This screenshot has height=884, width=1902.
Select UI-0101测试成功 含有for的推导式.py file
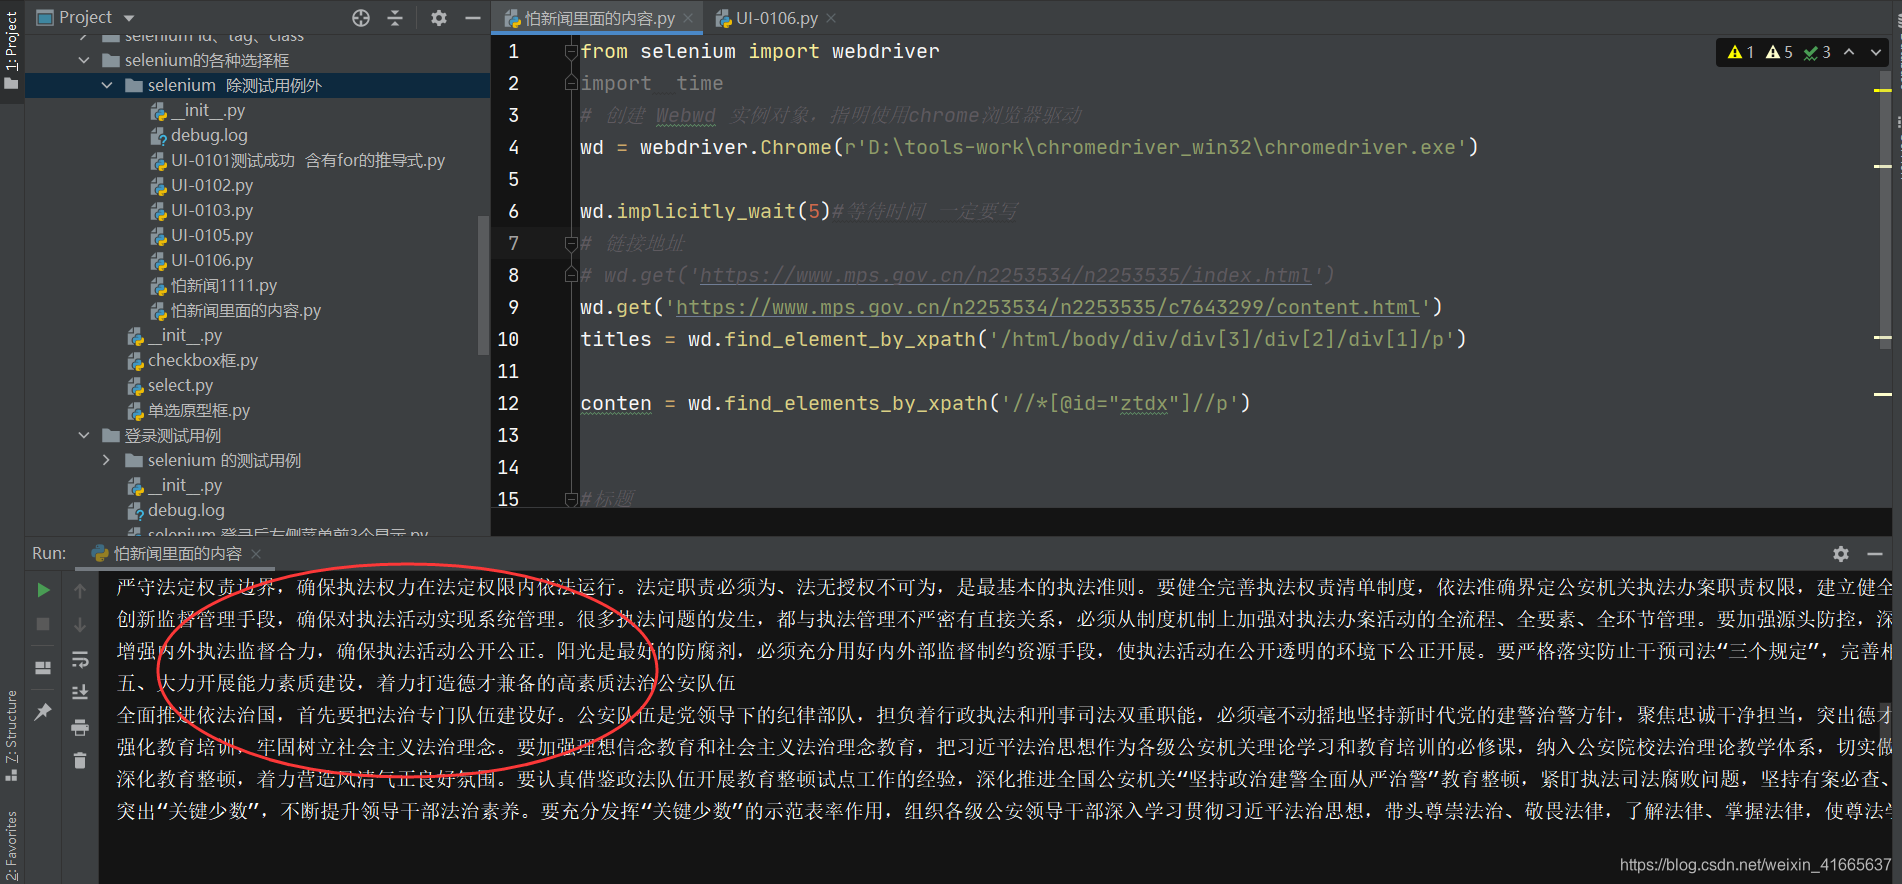point(307,160)
